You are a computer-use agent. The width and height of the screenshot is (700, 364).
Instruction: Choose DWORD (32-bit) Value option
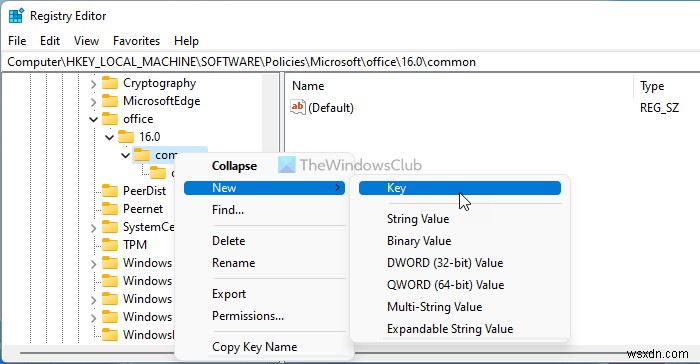(445, 263)
